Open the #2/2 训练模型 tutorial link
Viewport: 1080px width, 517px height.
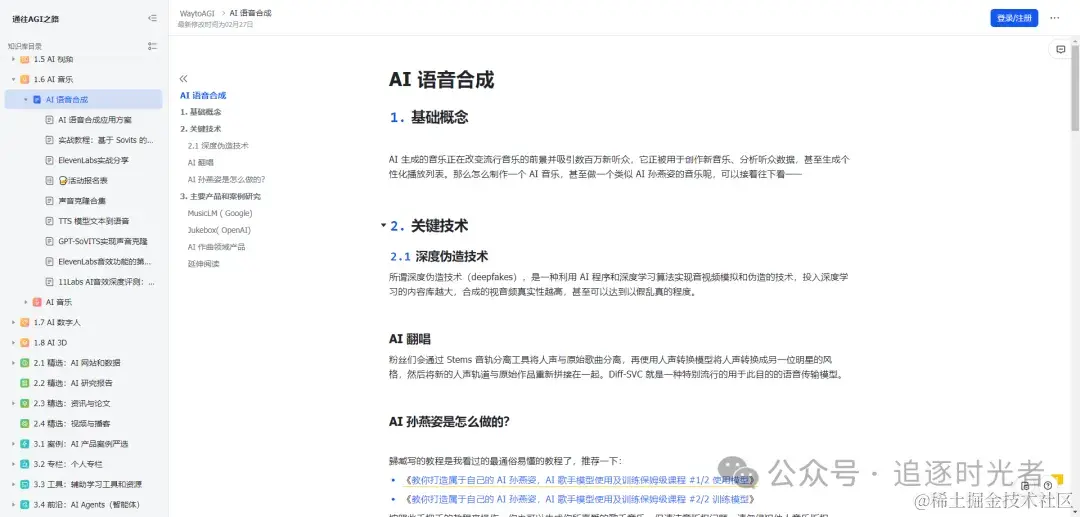tap(580, 498)
